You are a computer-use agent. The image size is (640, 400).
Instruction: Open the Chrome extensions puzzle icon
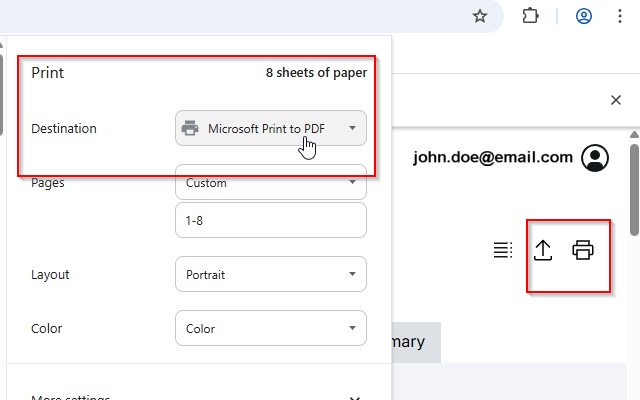click(x=531, y=16)
